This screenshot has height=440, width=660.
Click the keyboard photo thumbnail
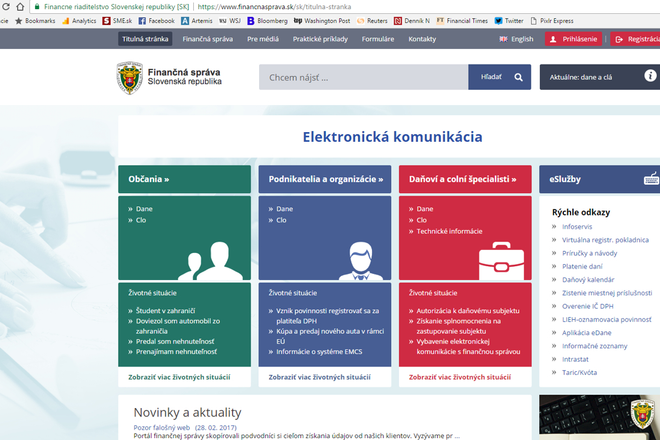point(599,417)
